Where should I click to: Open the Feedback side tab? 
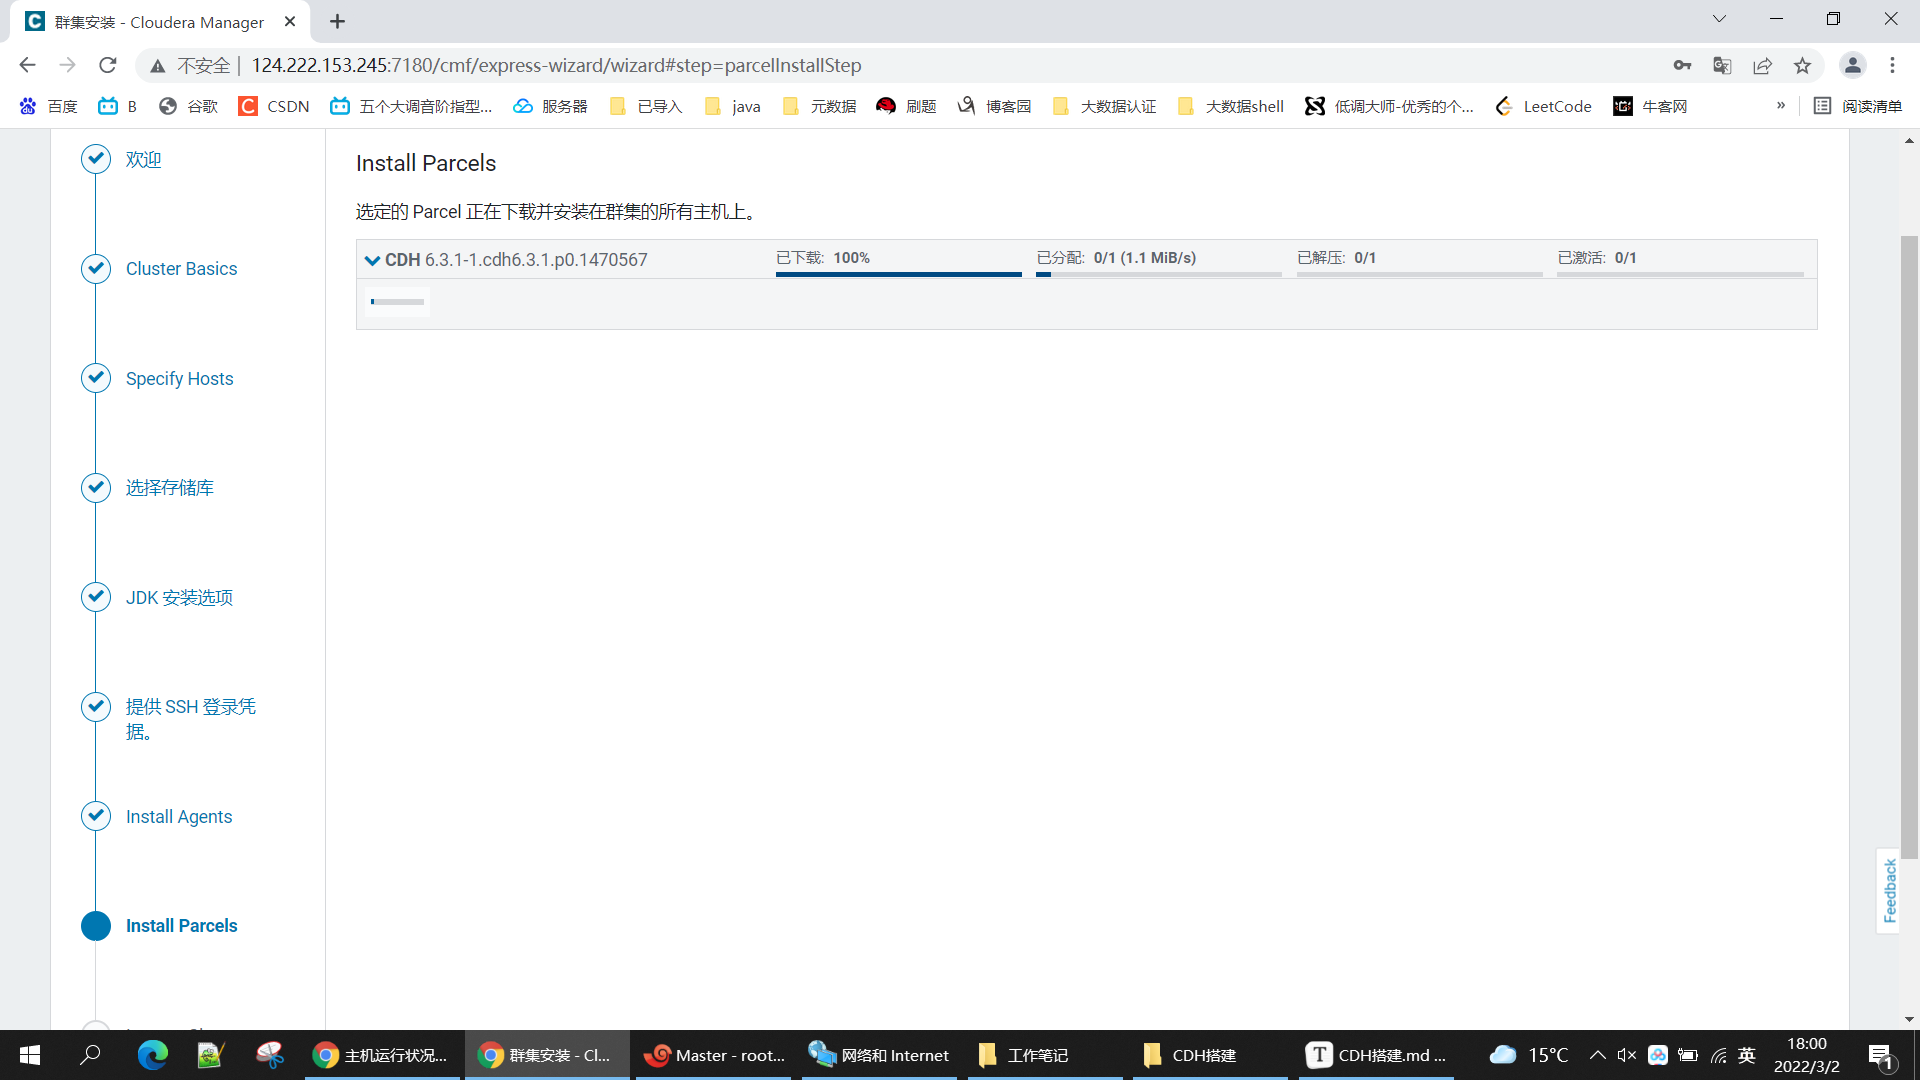[x=1889, y=890]
